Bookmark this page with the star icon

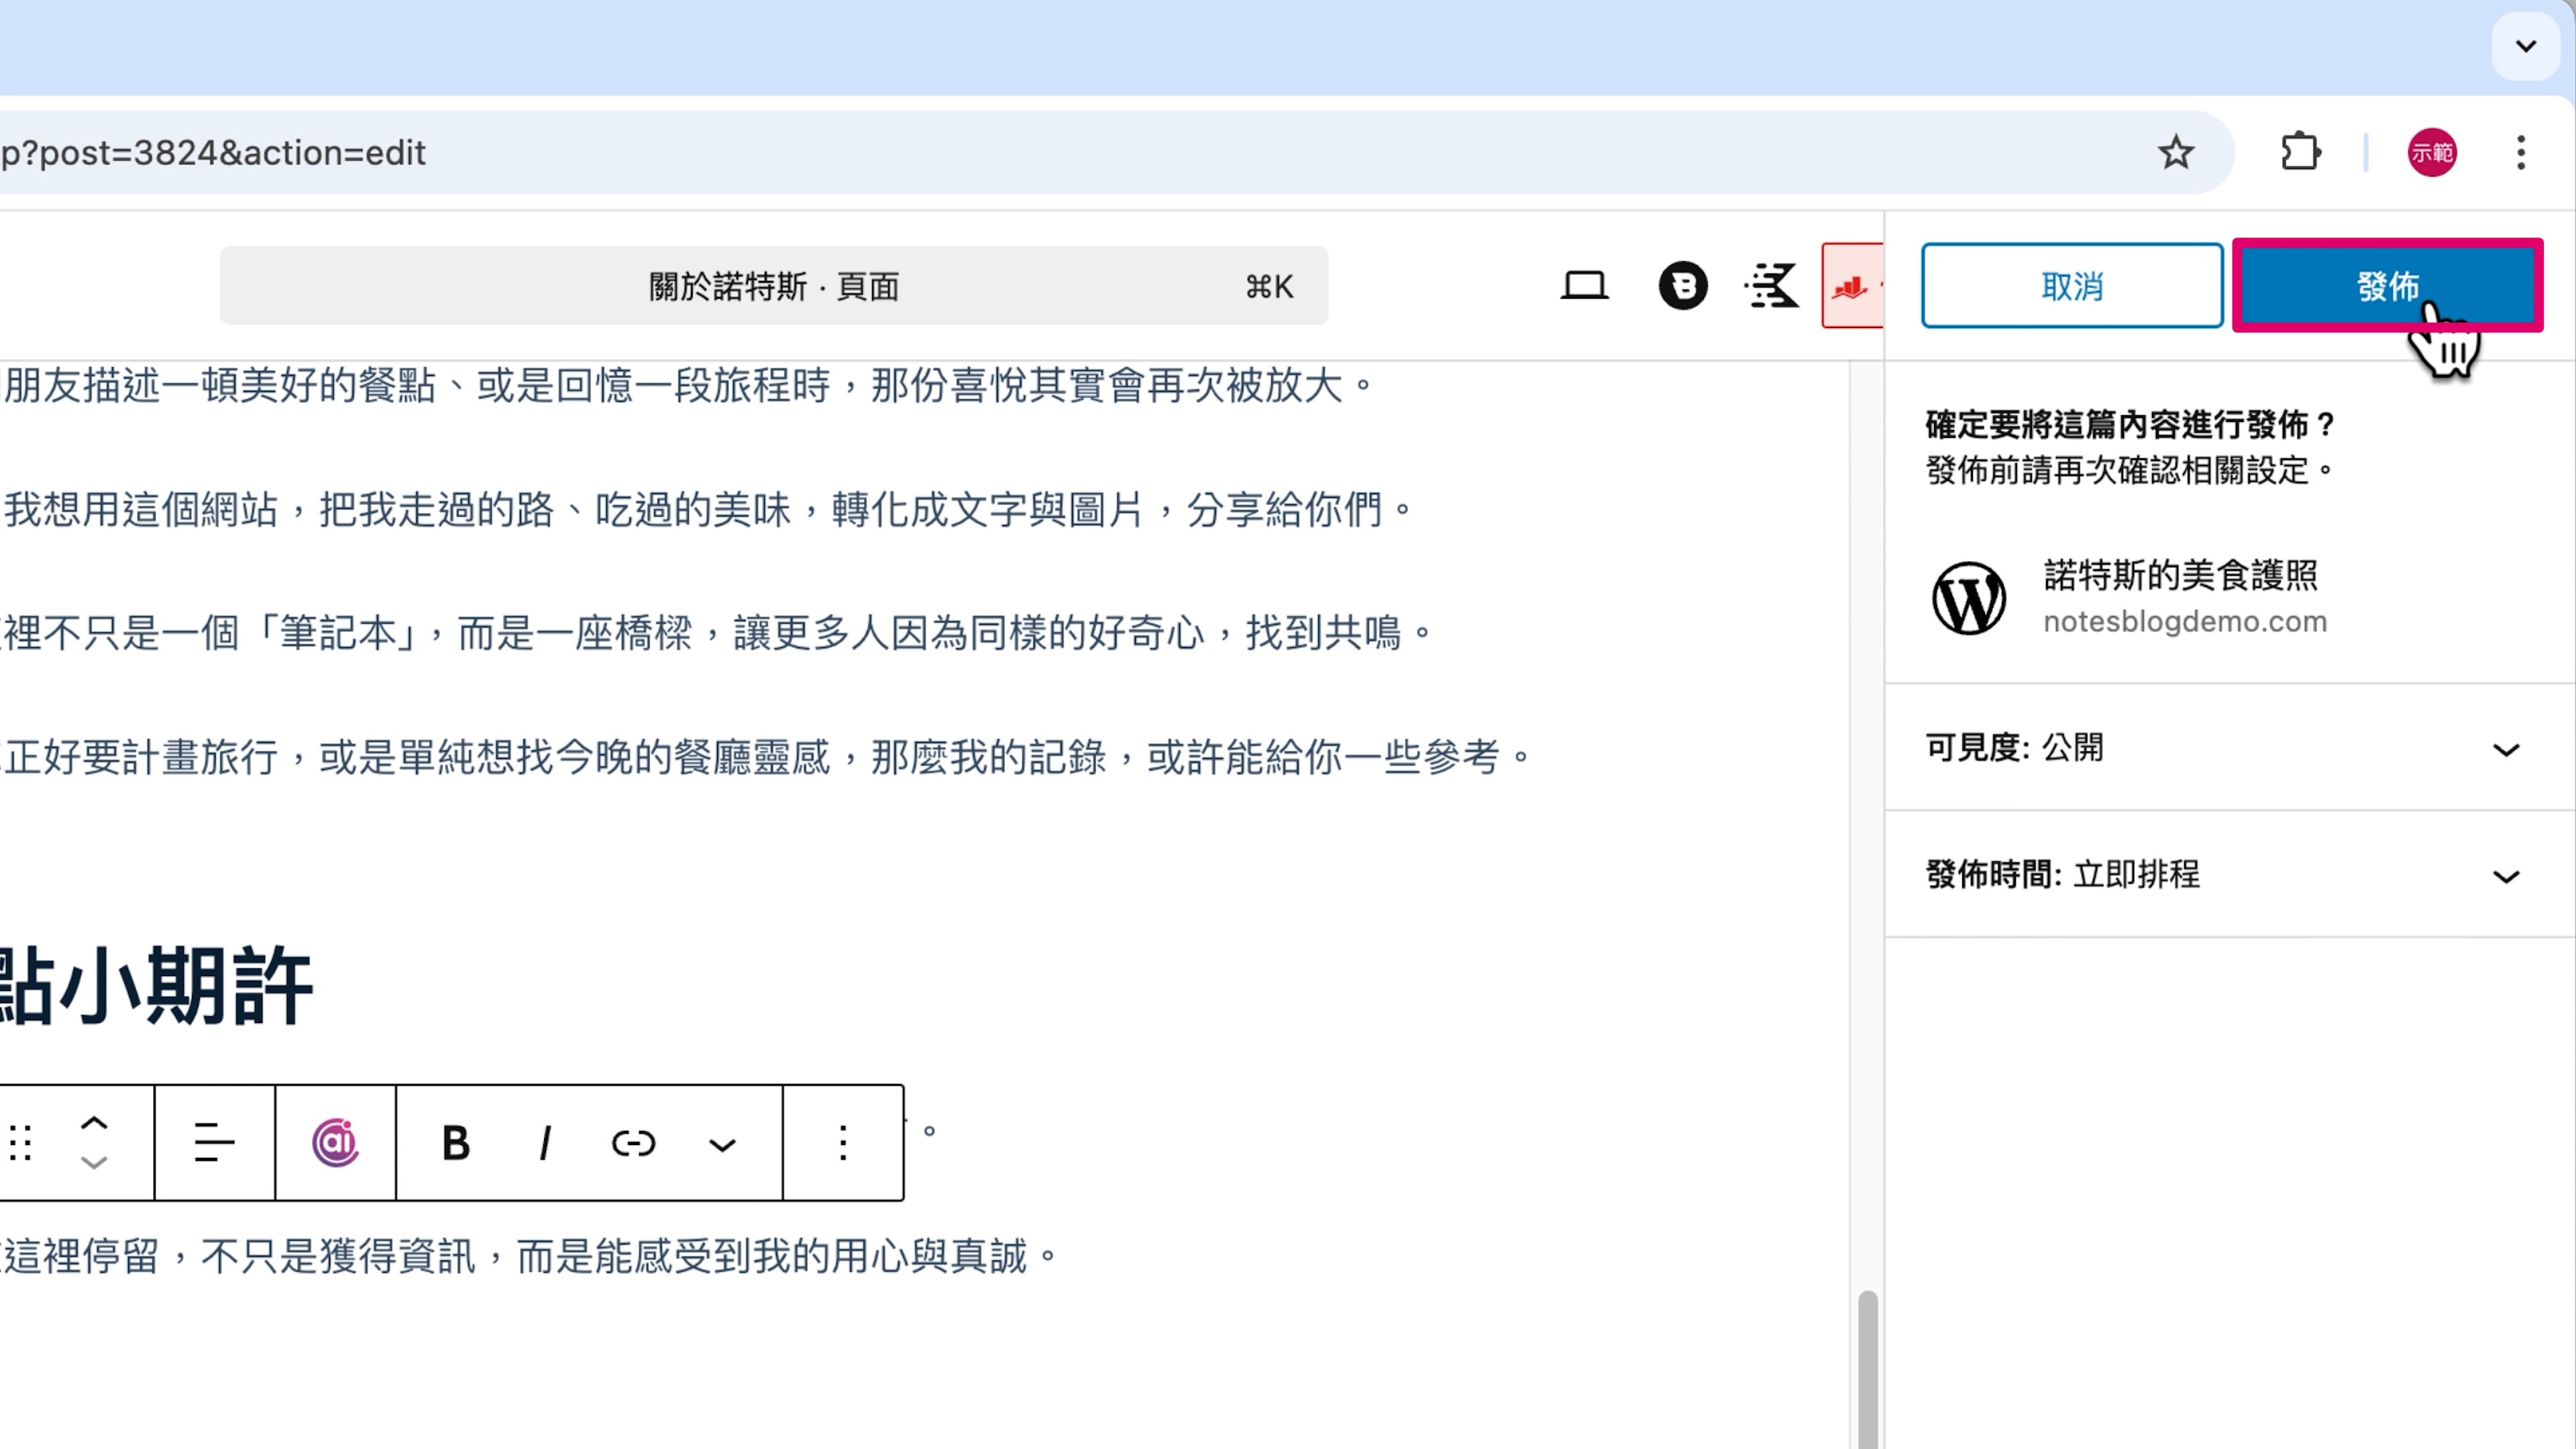(2175, 153)
